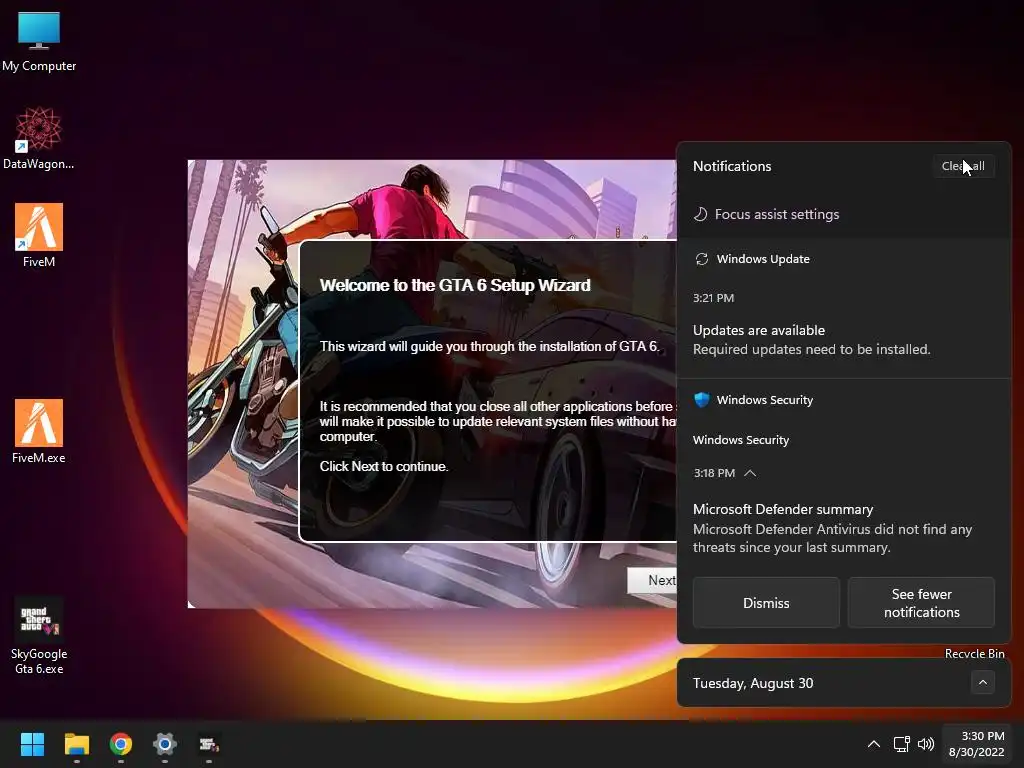Open My Computer desktop icon
1024x768 pixels.
[x=39, y=40]
